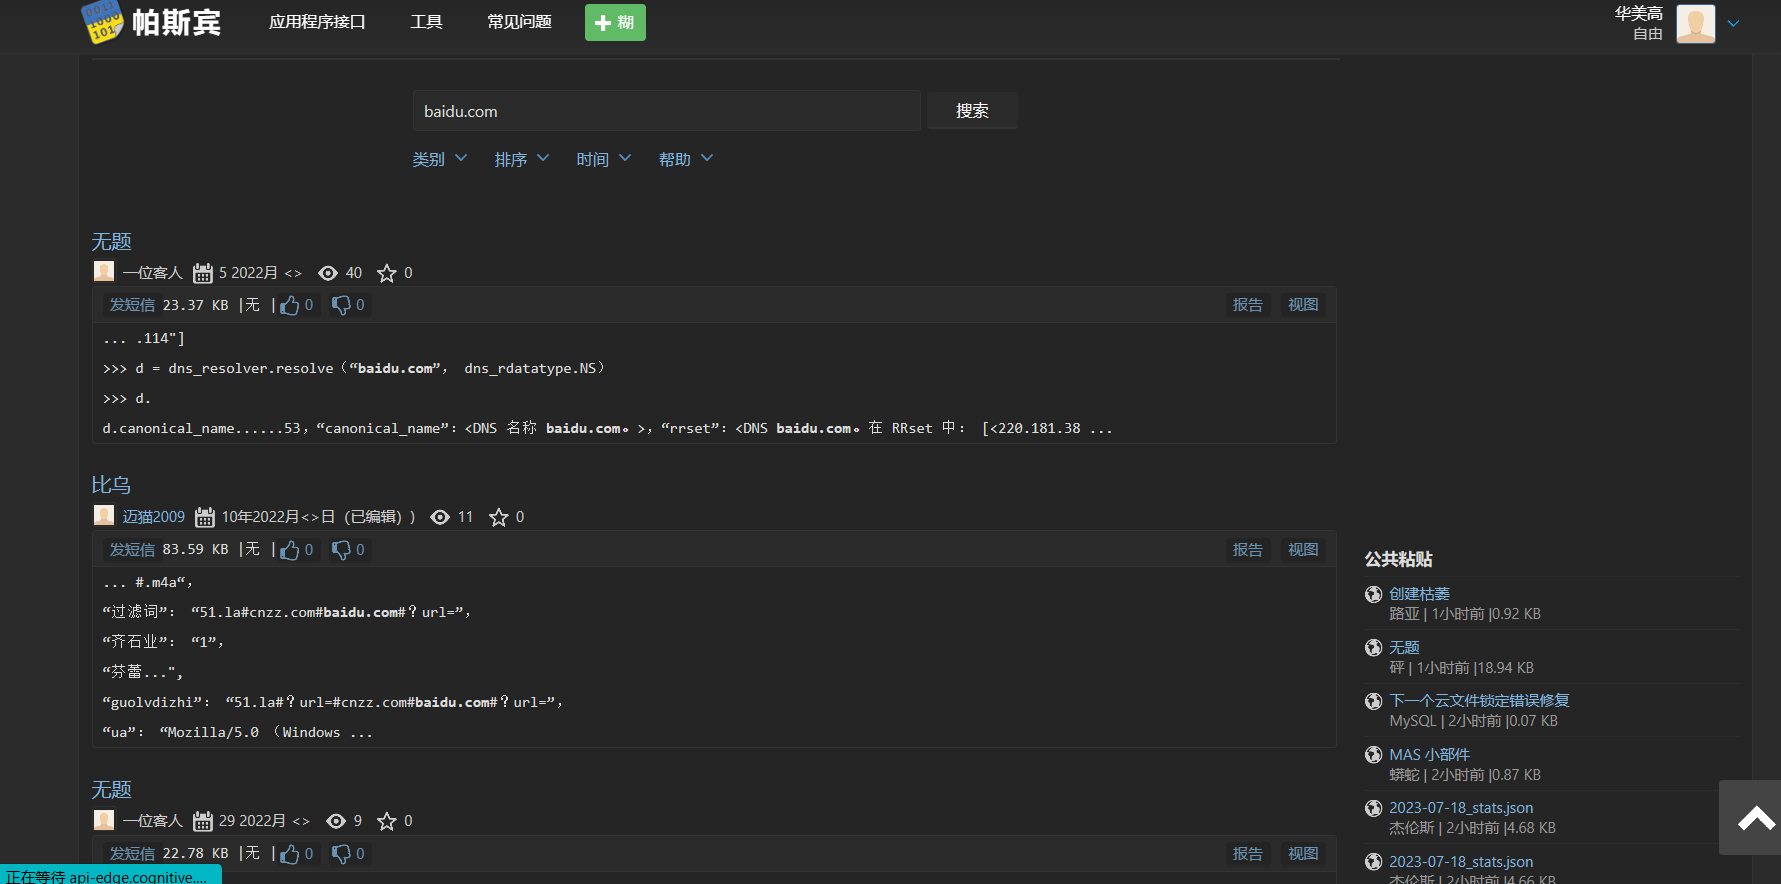This screenshot has width=1781, height=884.
Task: Click 发短信 on the 83.59 KB paste
Action: coord(132,550)
